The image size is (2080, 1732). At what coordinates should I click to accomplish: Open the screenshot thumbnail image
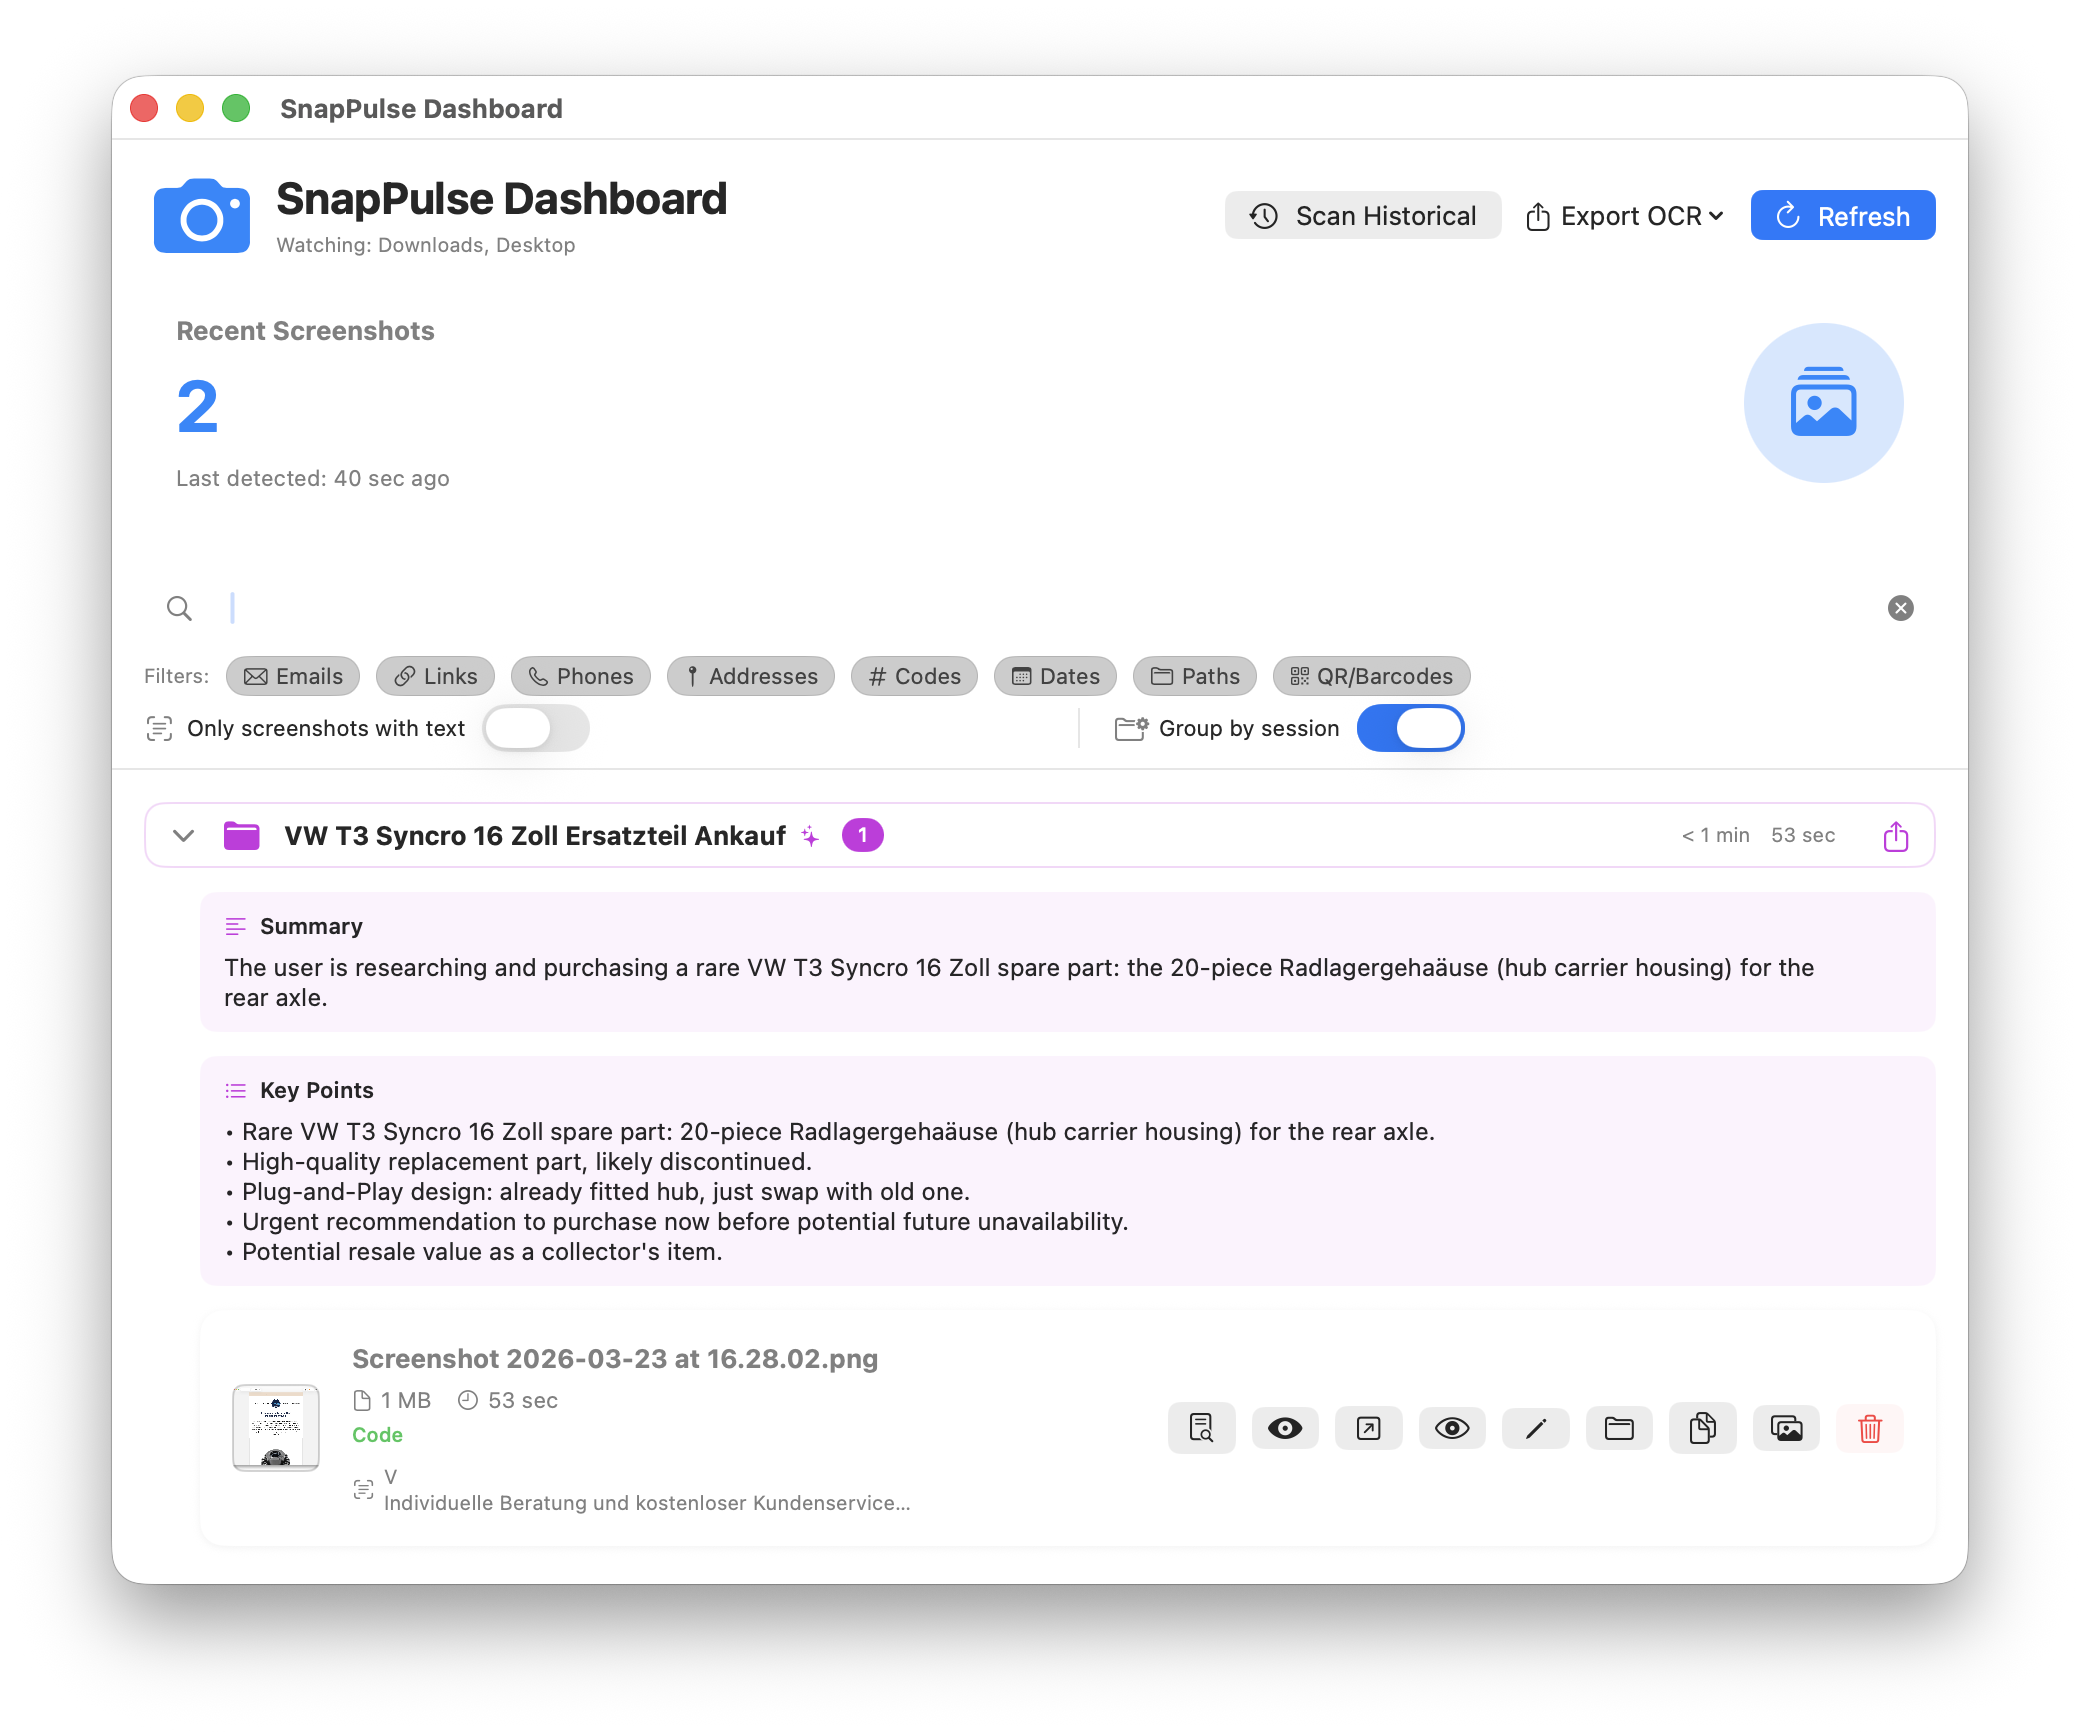[276, 1428]
